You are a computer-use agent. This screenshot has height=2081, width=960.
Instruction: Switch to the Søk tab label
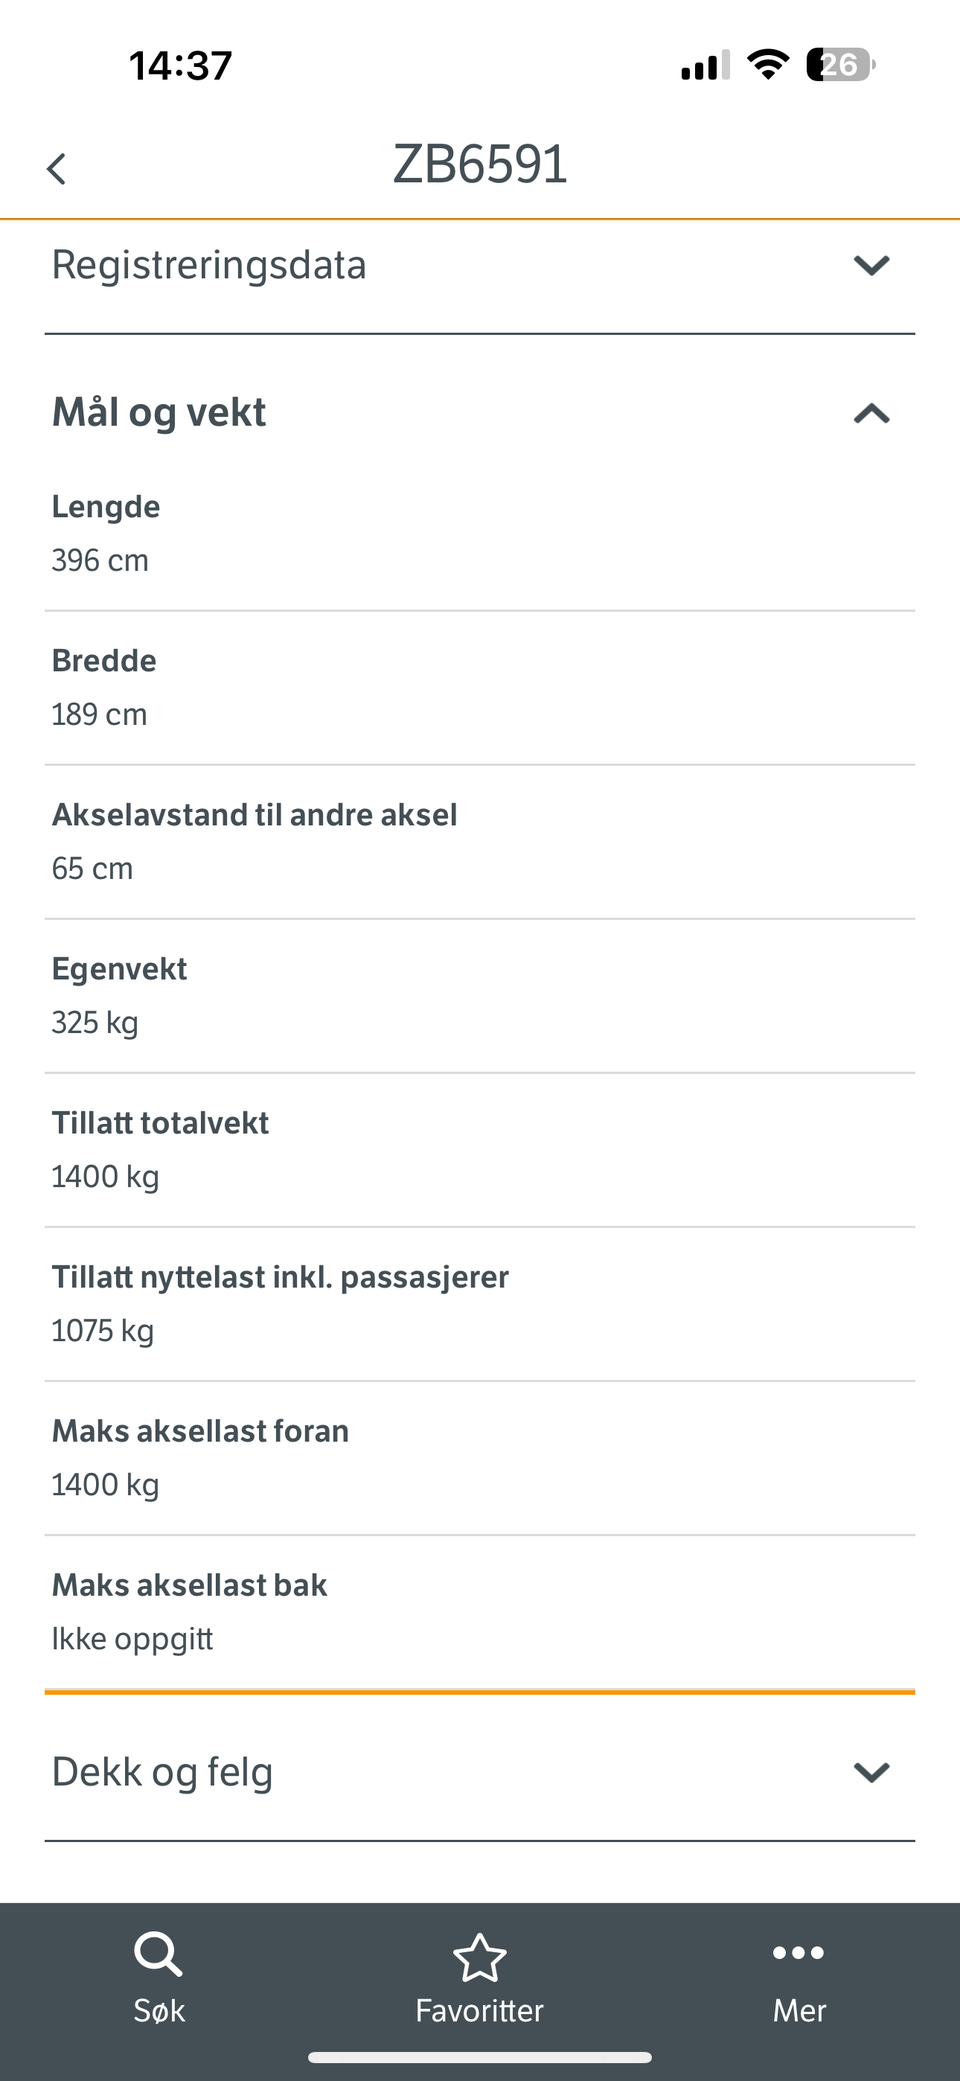click(159, 2010)
